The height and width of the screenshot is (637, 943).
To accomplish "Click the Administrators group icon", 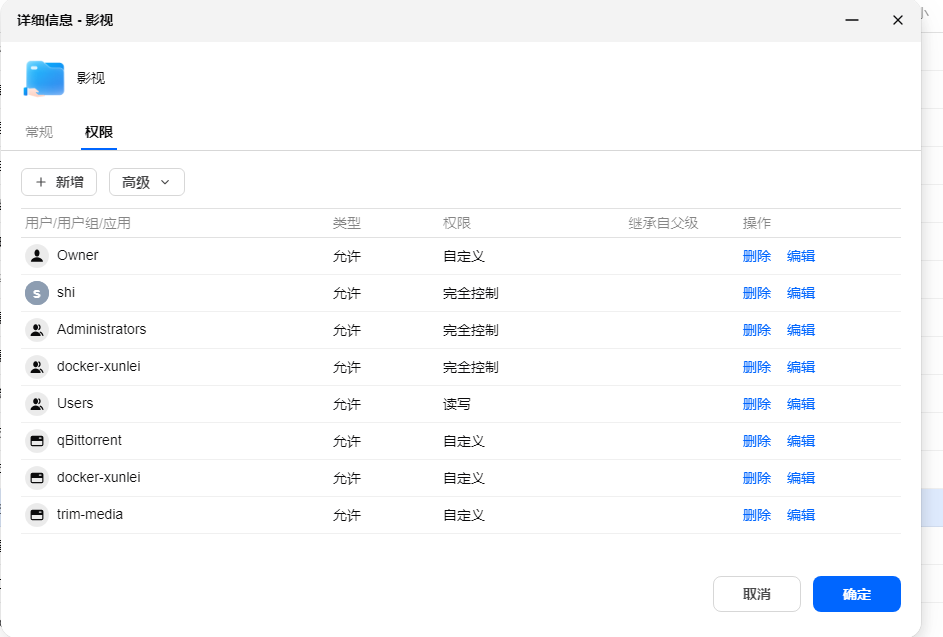I will [x=37, y=330].
